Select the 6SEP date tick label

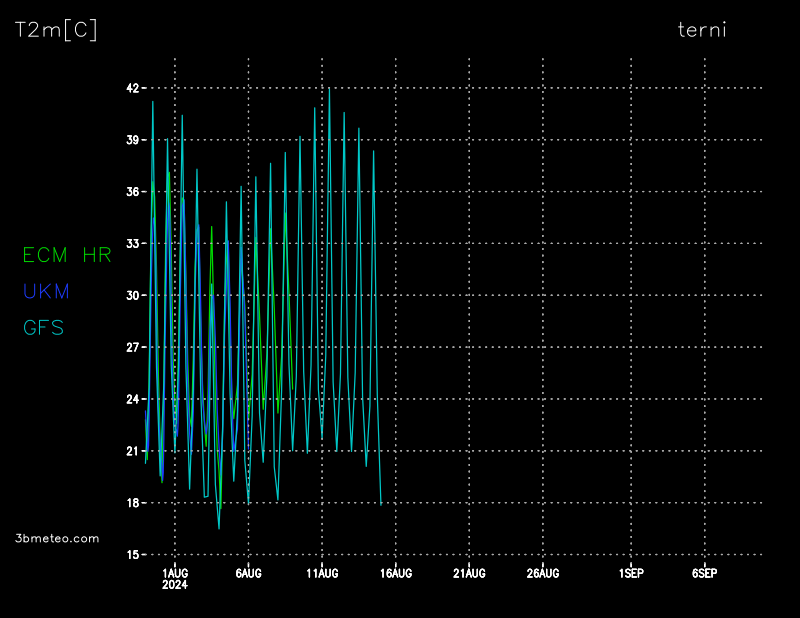pyautogui.click(x=705, y=573)
